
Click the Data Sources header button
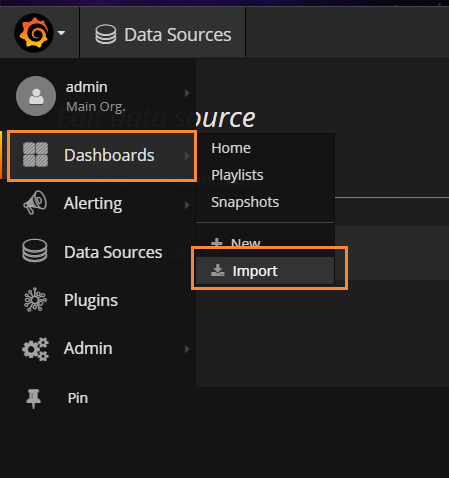[x=163, y=34]
